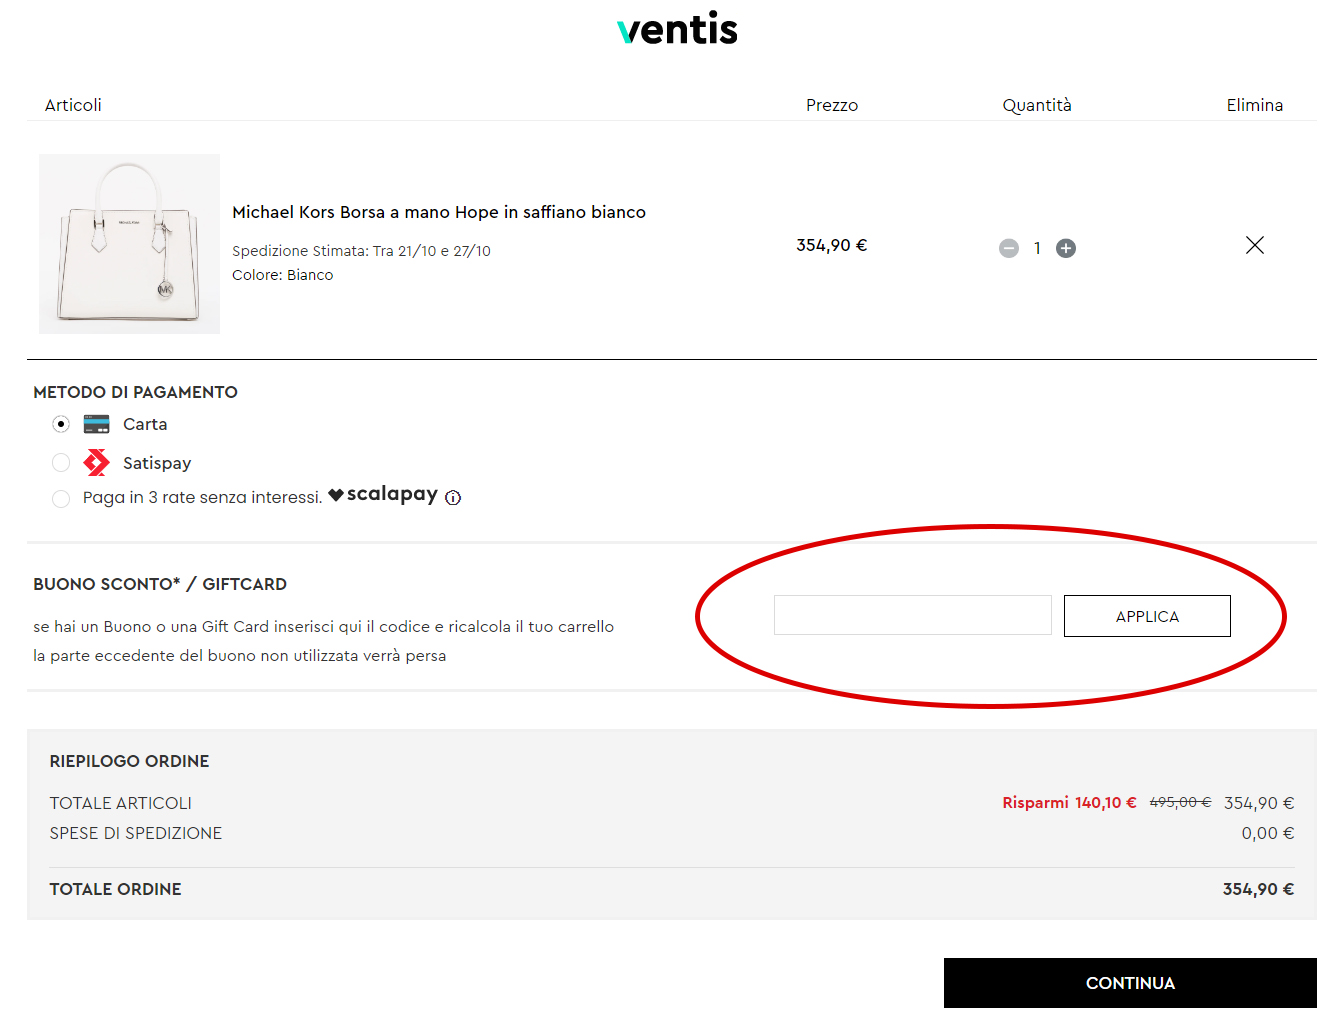This screenshot has height=1030, width=1335.
Task: Click the Articoli column header
Action: pyautogui.click(x=73, y=104)
